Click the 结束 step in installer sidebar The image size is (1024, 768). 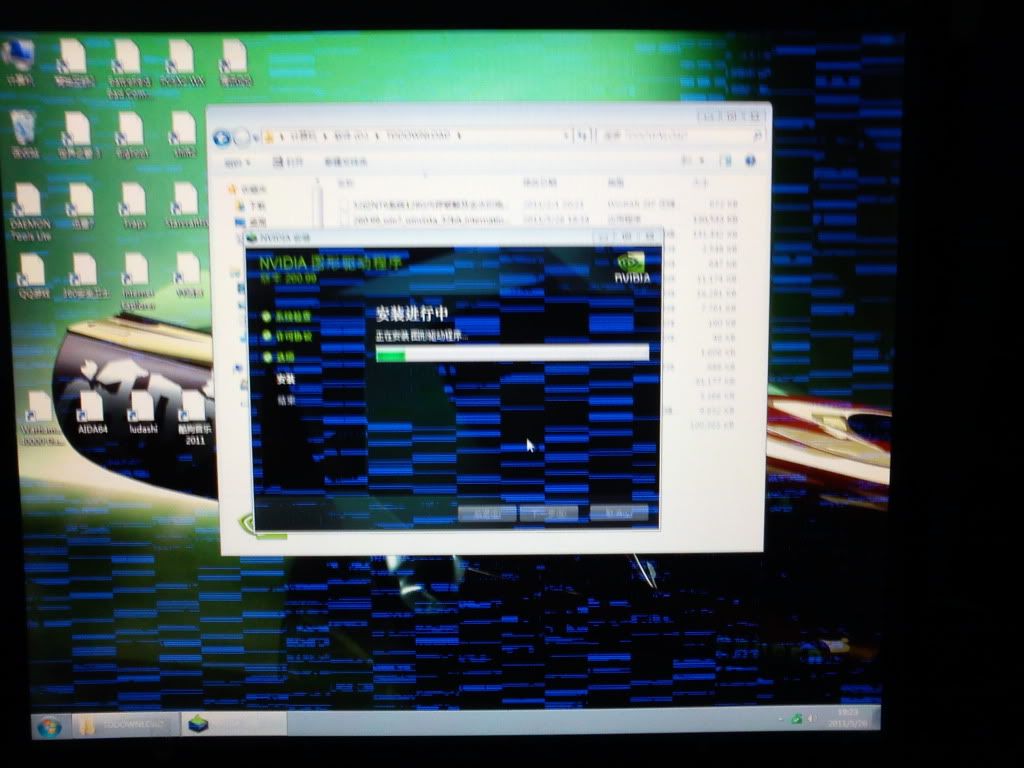[x=286, y=400]
